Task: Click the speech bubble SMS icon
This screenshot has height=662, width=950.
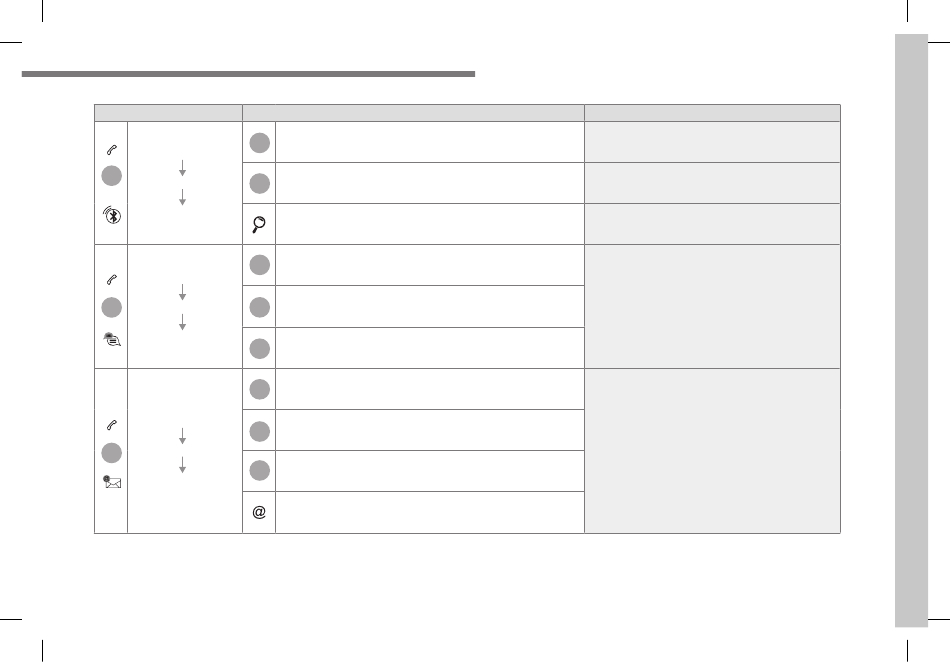Action: pos(112,340)
